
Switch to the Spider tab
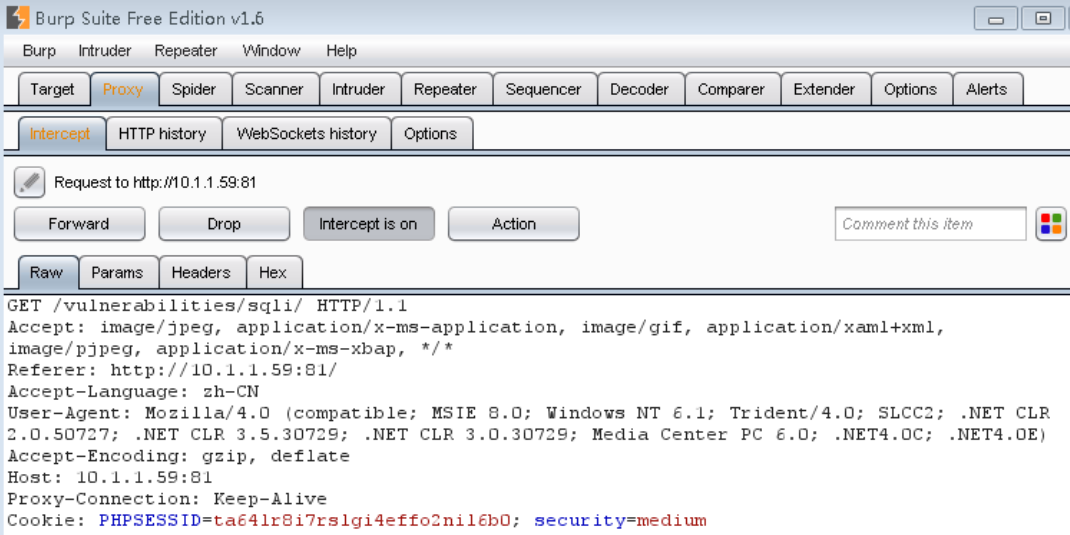click(194, 89)
